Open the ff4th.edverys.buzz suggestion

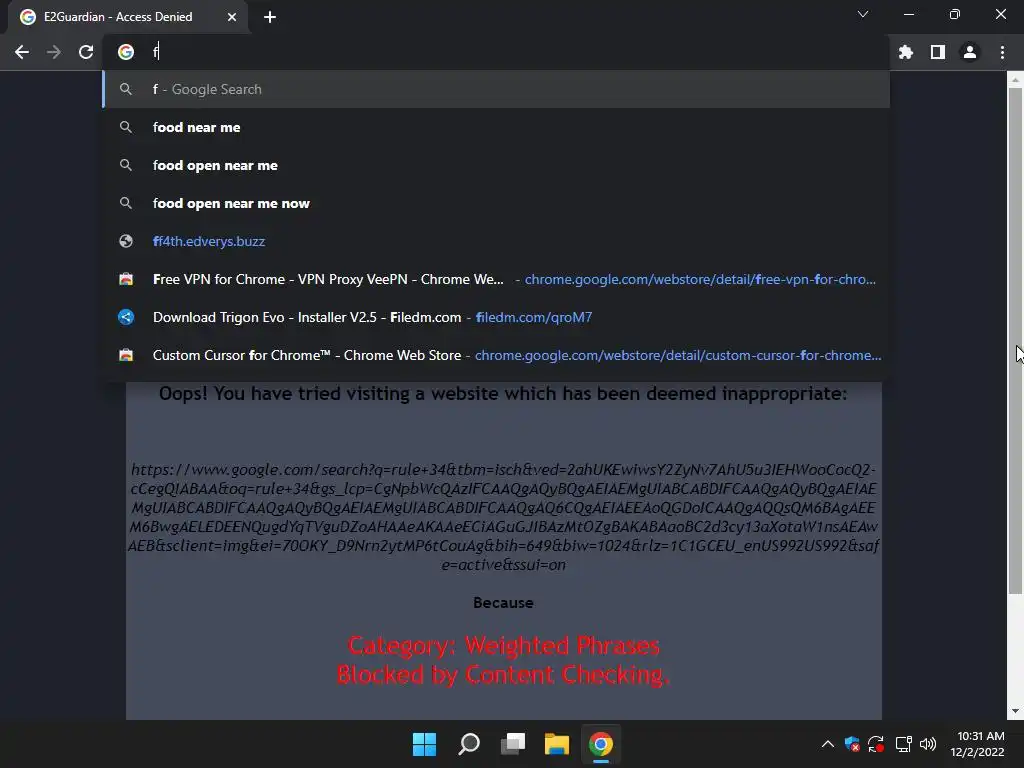coord(496,241)
